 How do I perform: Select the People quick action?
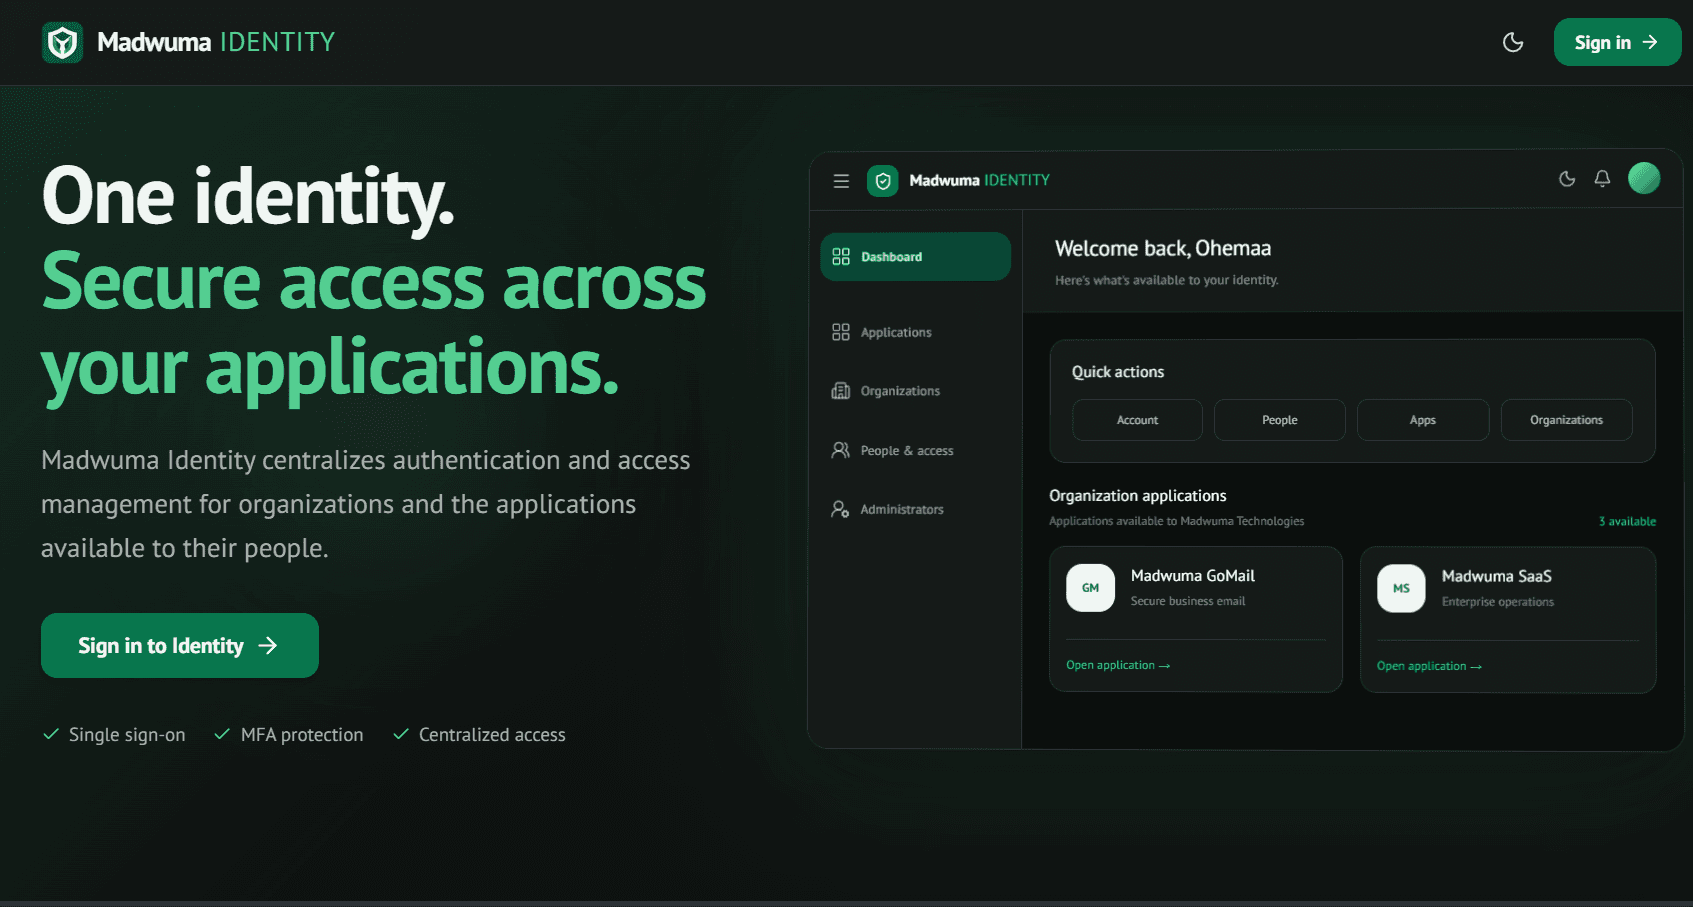(x=1280, y=420)
